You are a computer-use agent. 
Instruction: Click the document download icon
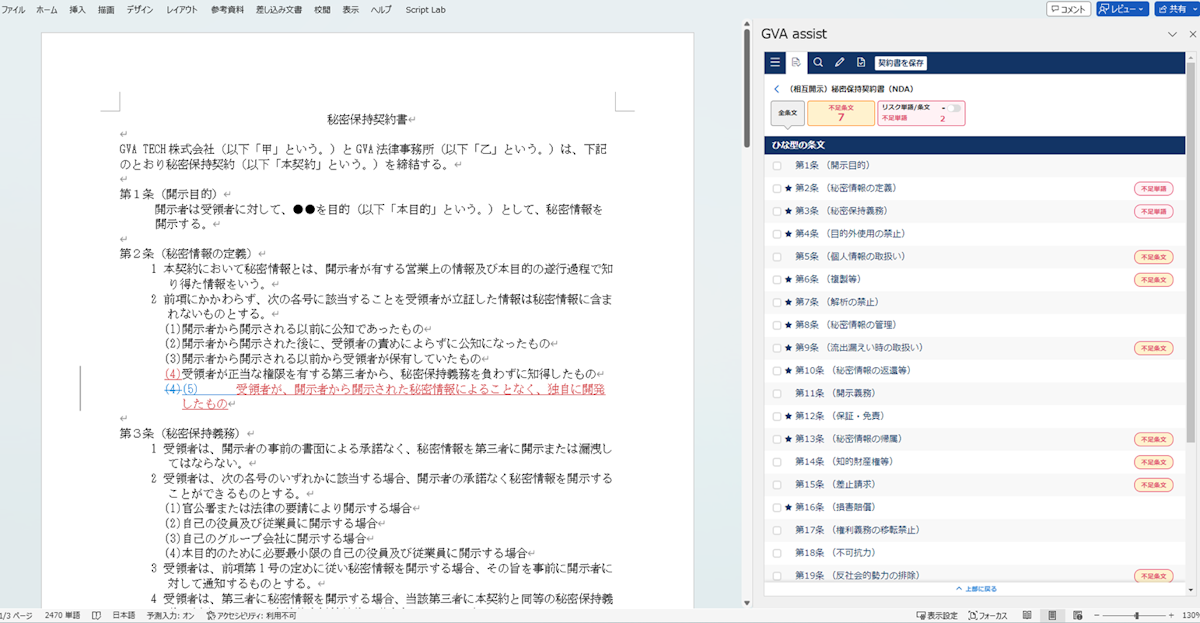[861, 62]
